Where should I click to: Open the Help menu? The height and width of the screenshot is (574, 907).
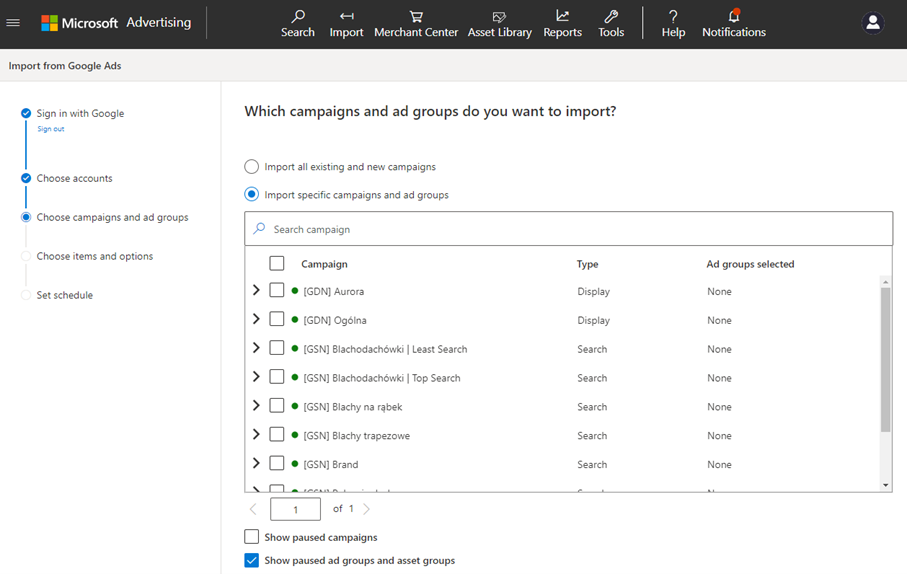click(673, 23)
